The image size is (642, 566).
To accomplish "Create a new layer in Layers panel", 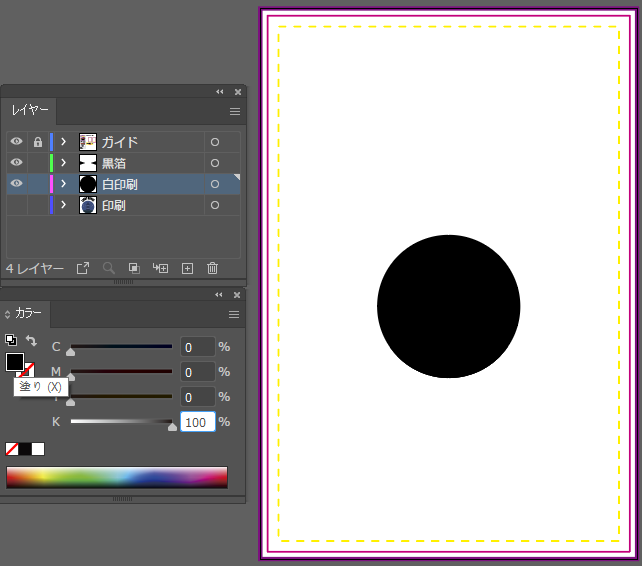I will point(187,268).
